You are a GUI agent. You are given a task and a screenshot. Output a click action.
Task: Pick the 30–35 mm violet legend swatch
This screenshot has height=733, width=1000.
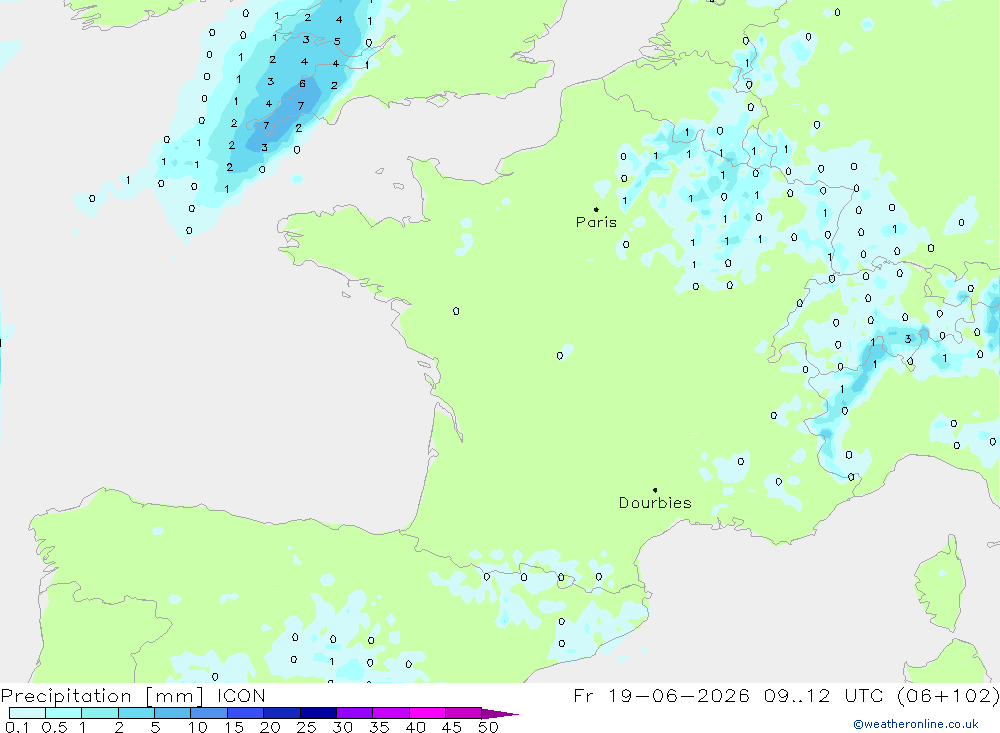[355, 713]
